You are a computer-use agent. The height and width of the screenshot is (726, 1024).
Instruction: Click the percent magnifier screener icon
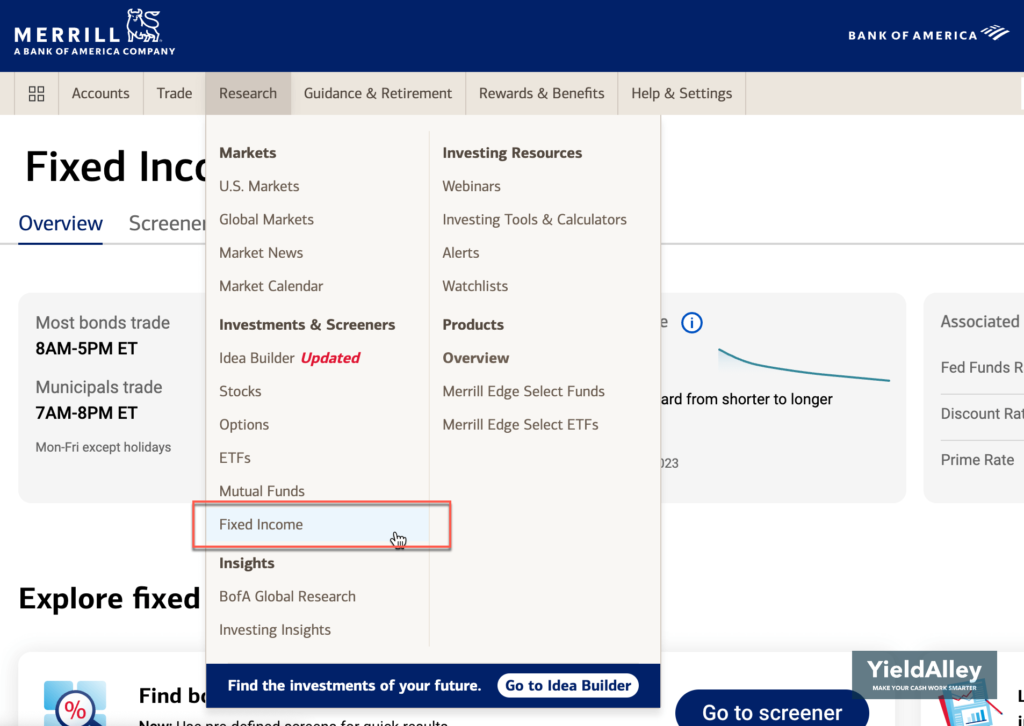(74, 702)
